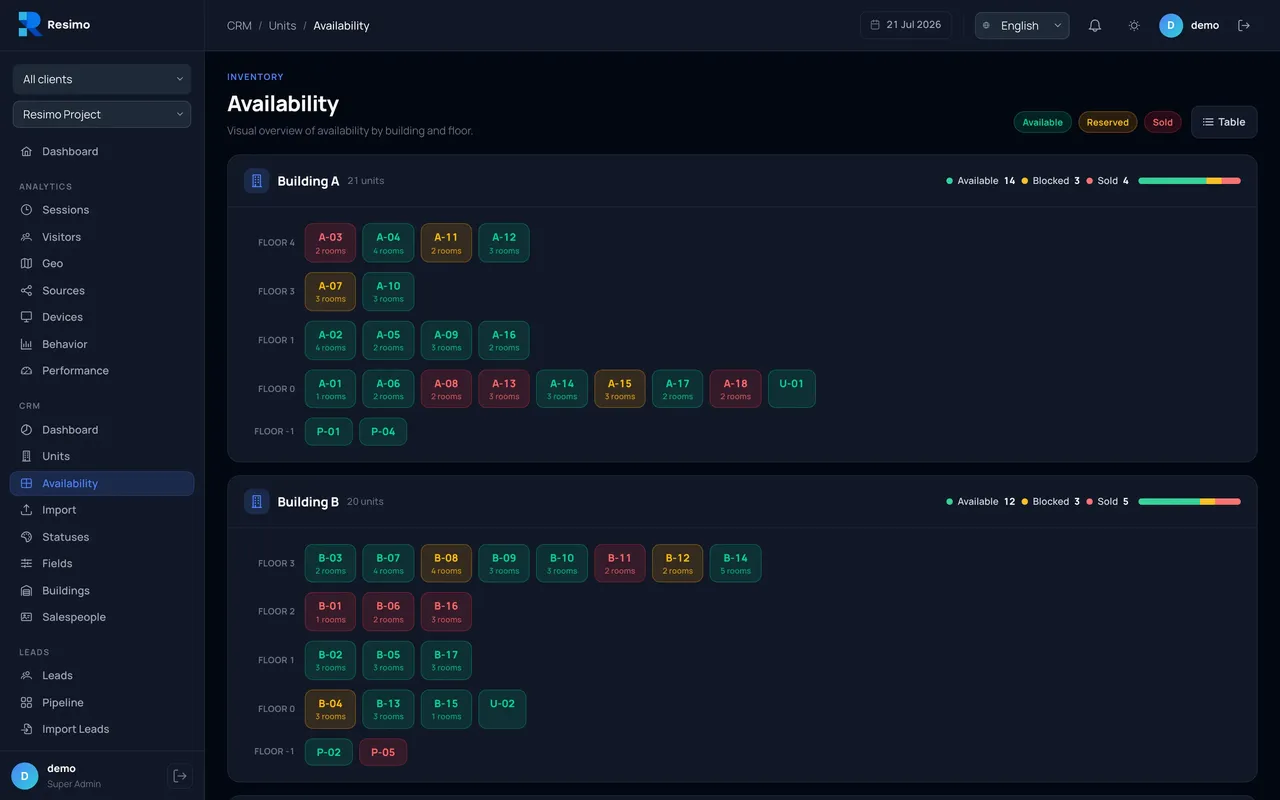Screen dimensions: 1280x800
Task: Open the English language dropdown
Action: click(1022, 25)
